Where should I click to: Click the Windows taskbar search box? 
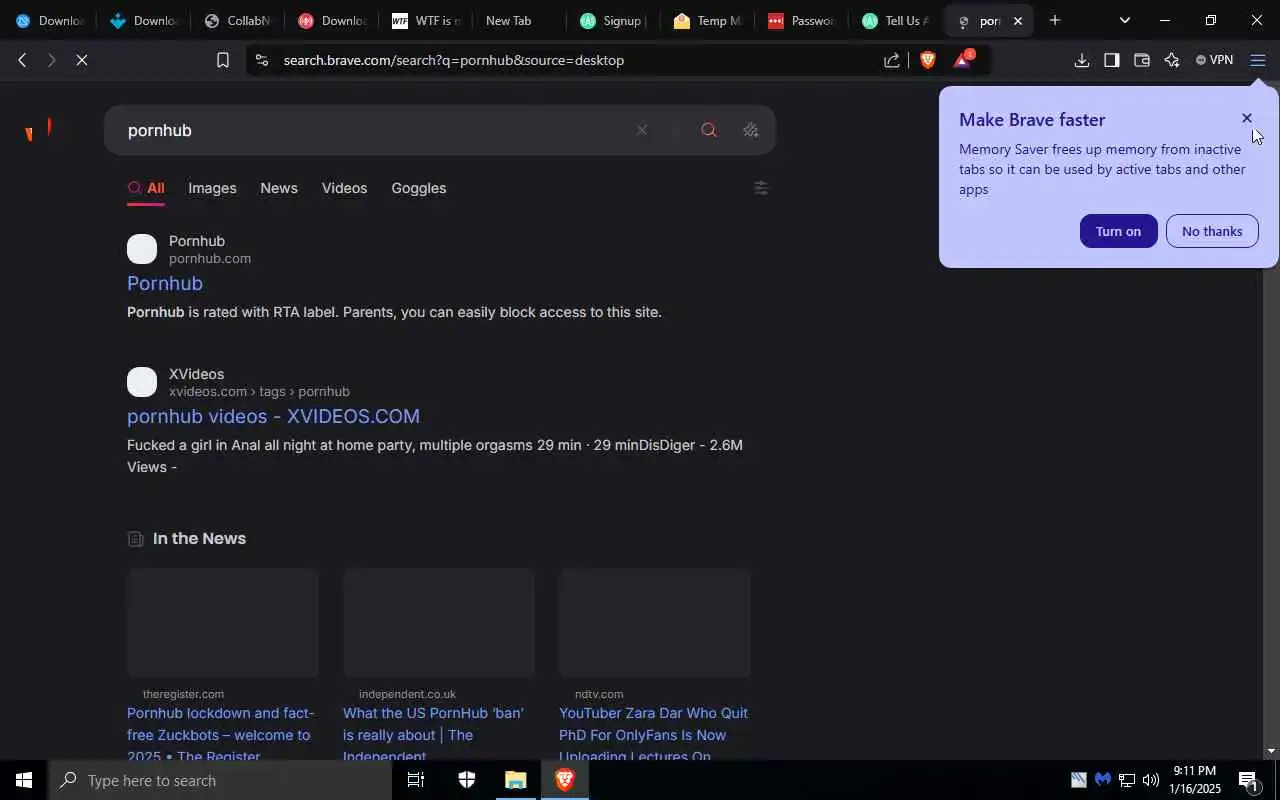pos(219,780)
